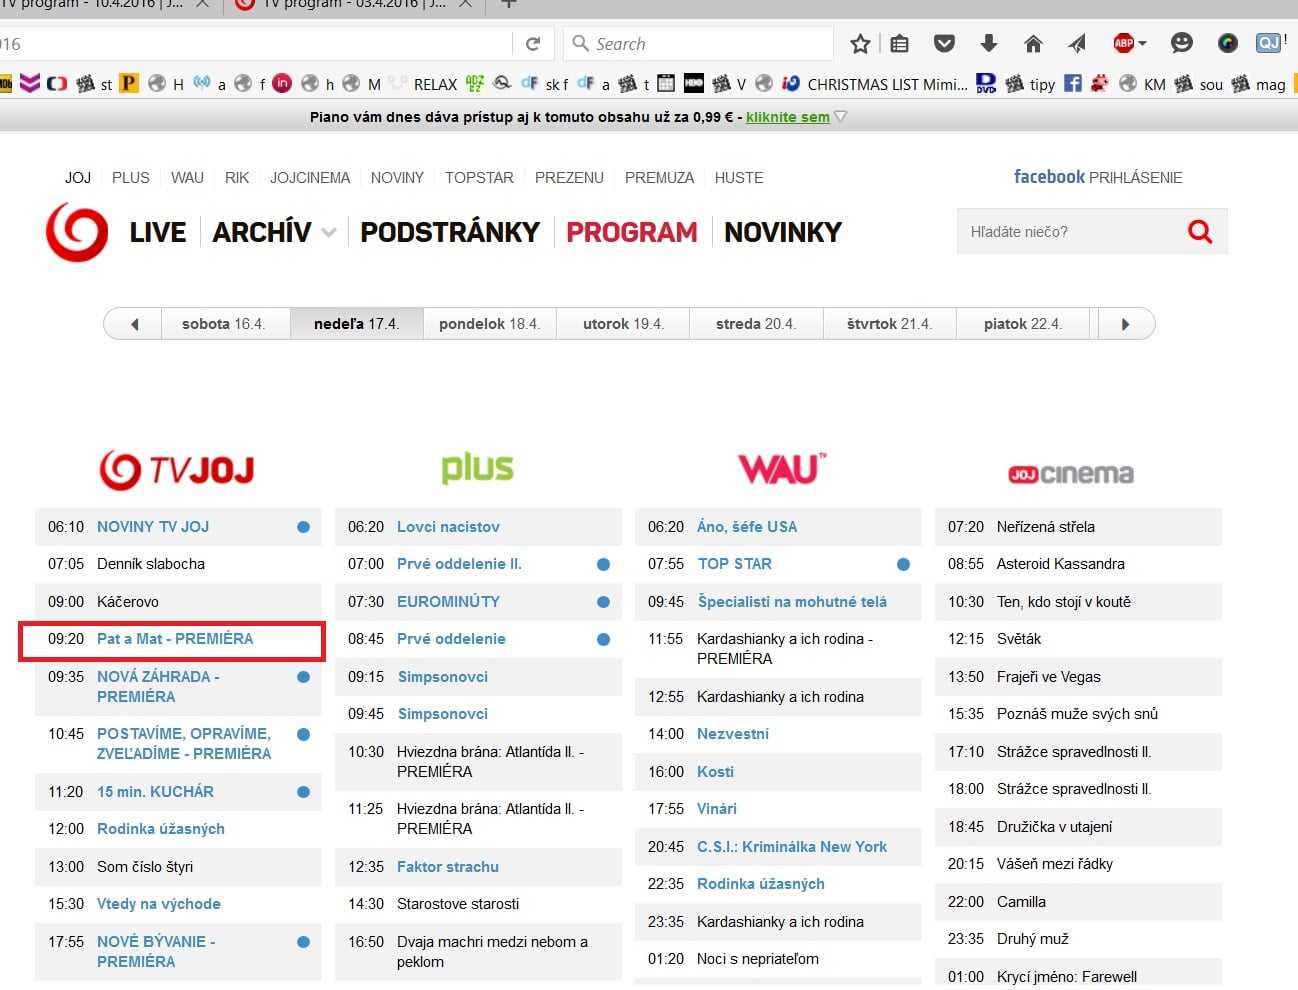This screenshot has width=1298, height=990.
Task: Select the nedeľa 17.4. day tab
Action: [357, 324]
